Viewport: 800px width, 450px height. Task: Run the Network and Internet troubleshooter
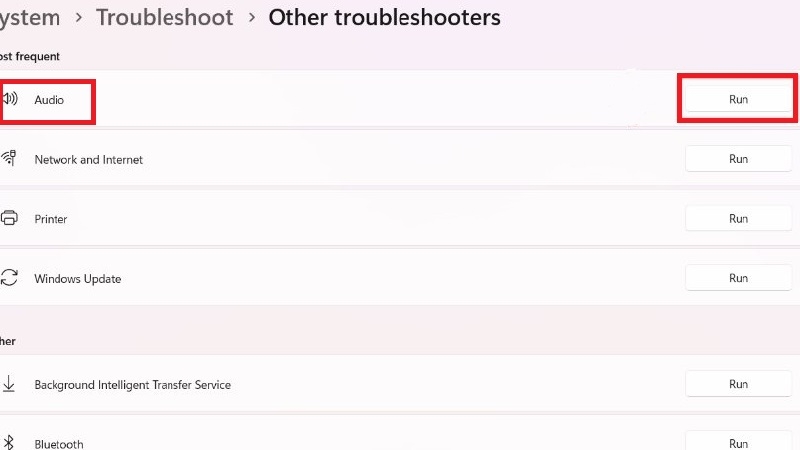738,159
